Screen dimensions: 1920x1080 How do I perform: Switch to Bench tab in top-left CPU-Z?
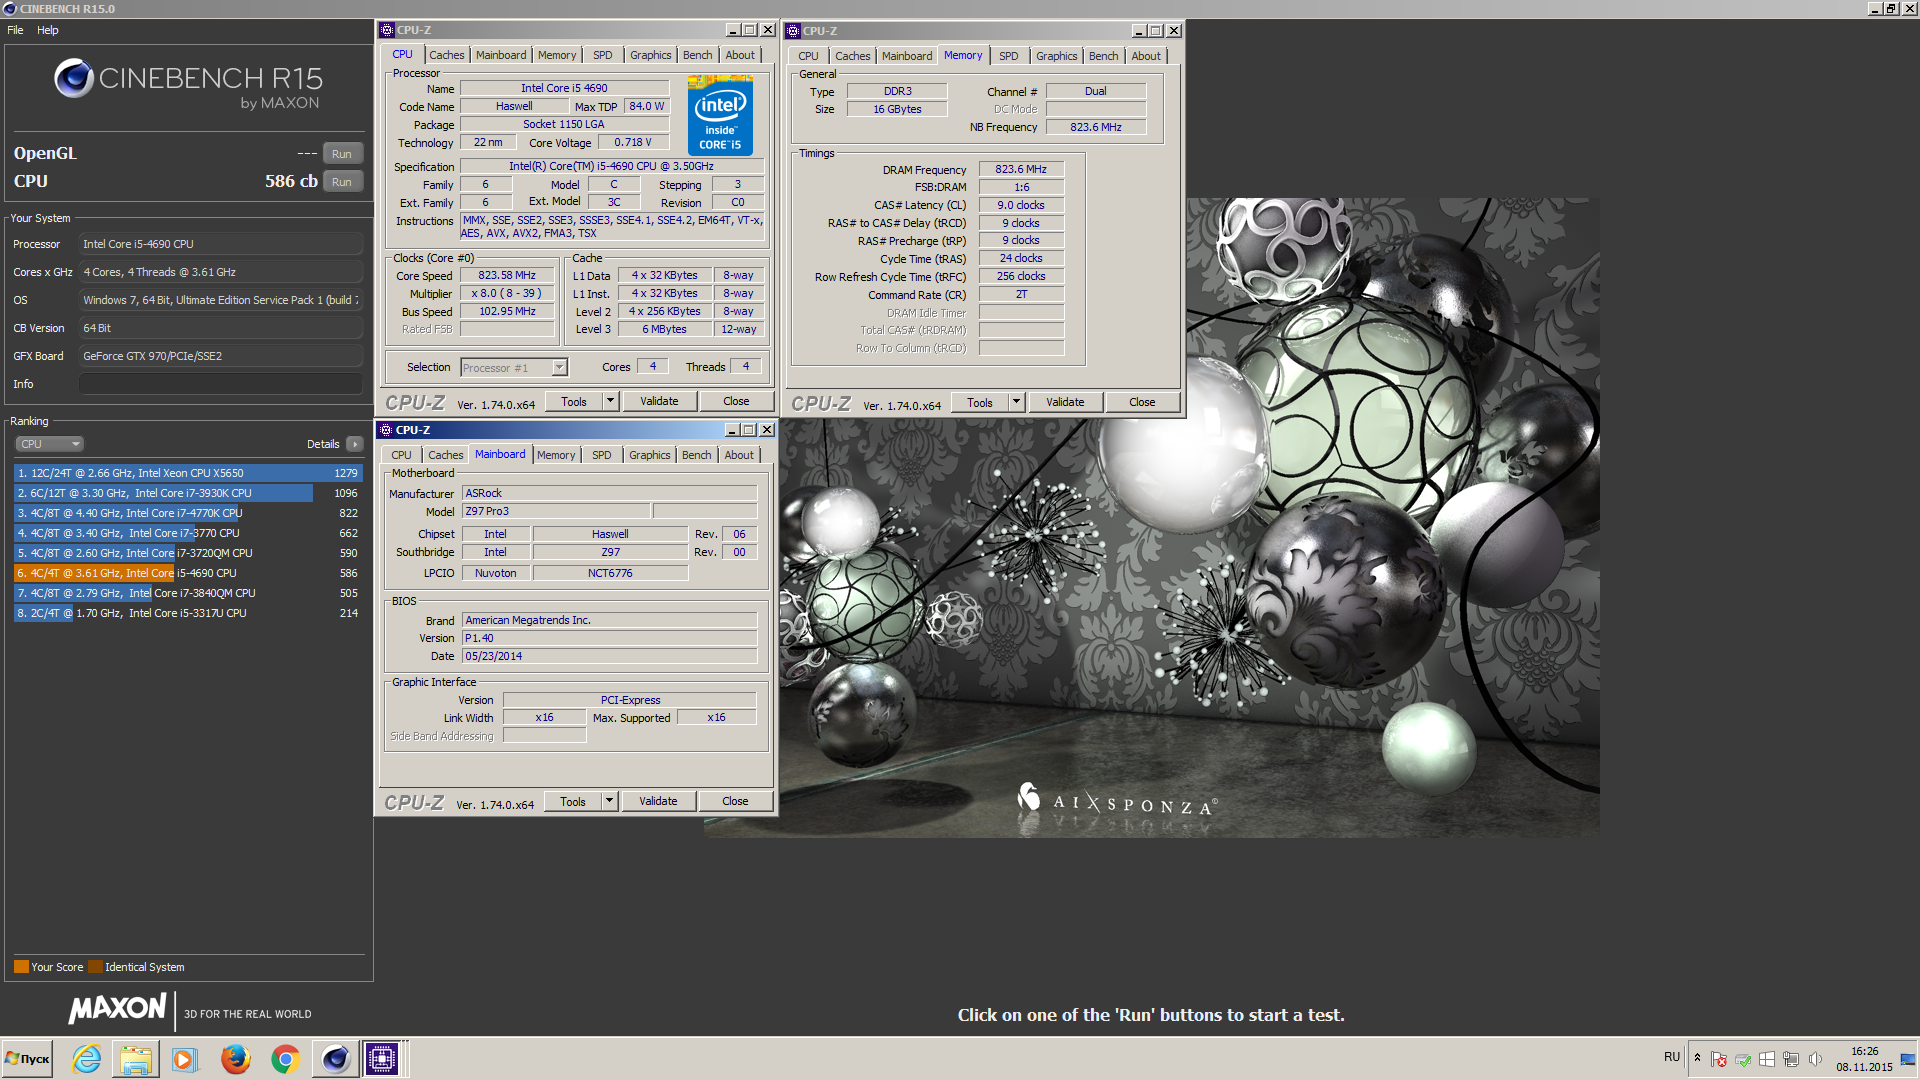(698, 55)
